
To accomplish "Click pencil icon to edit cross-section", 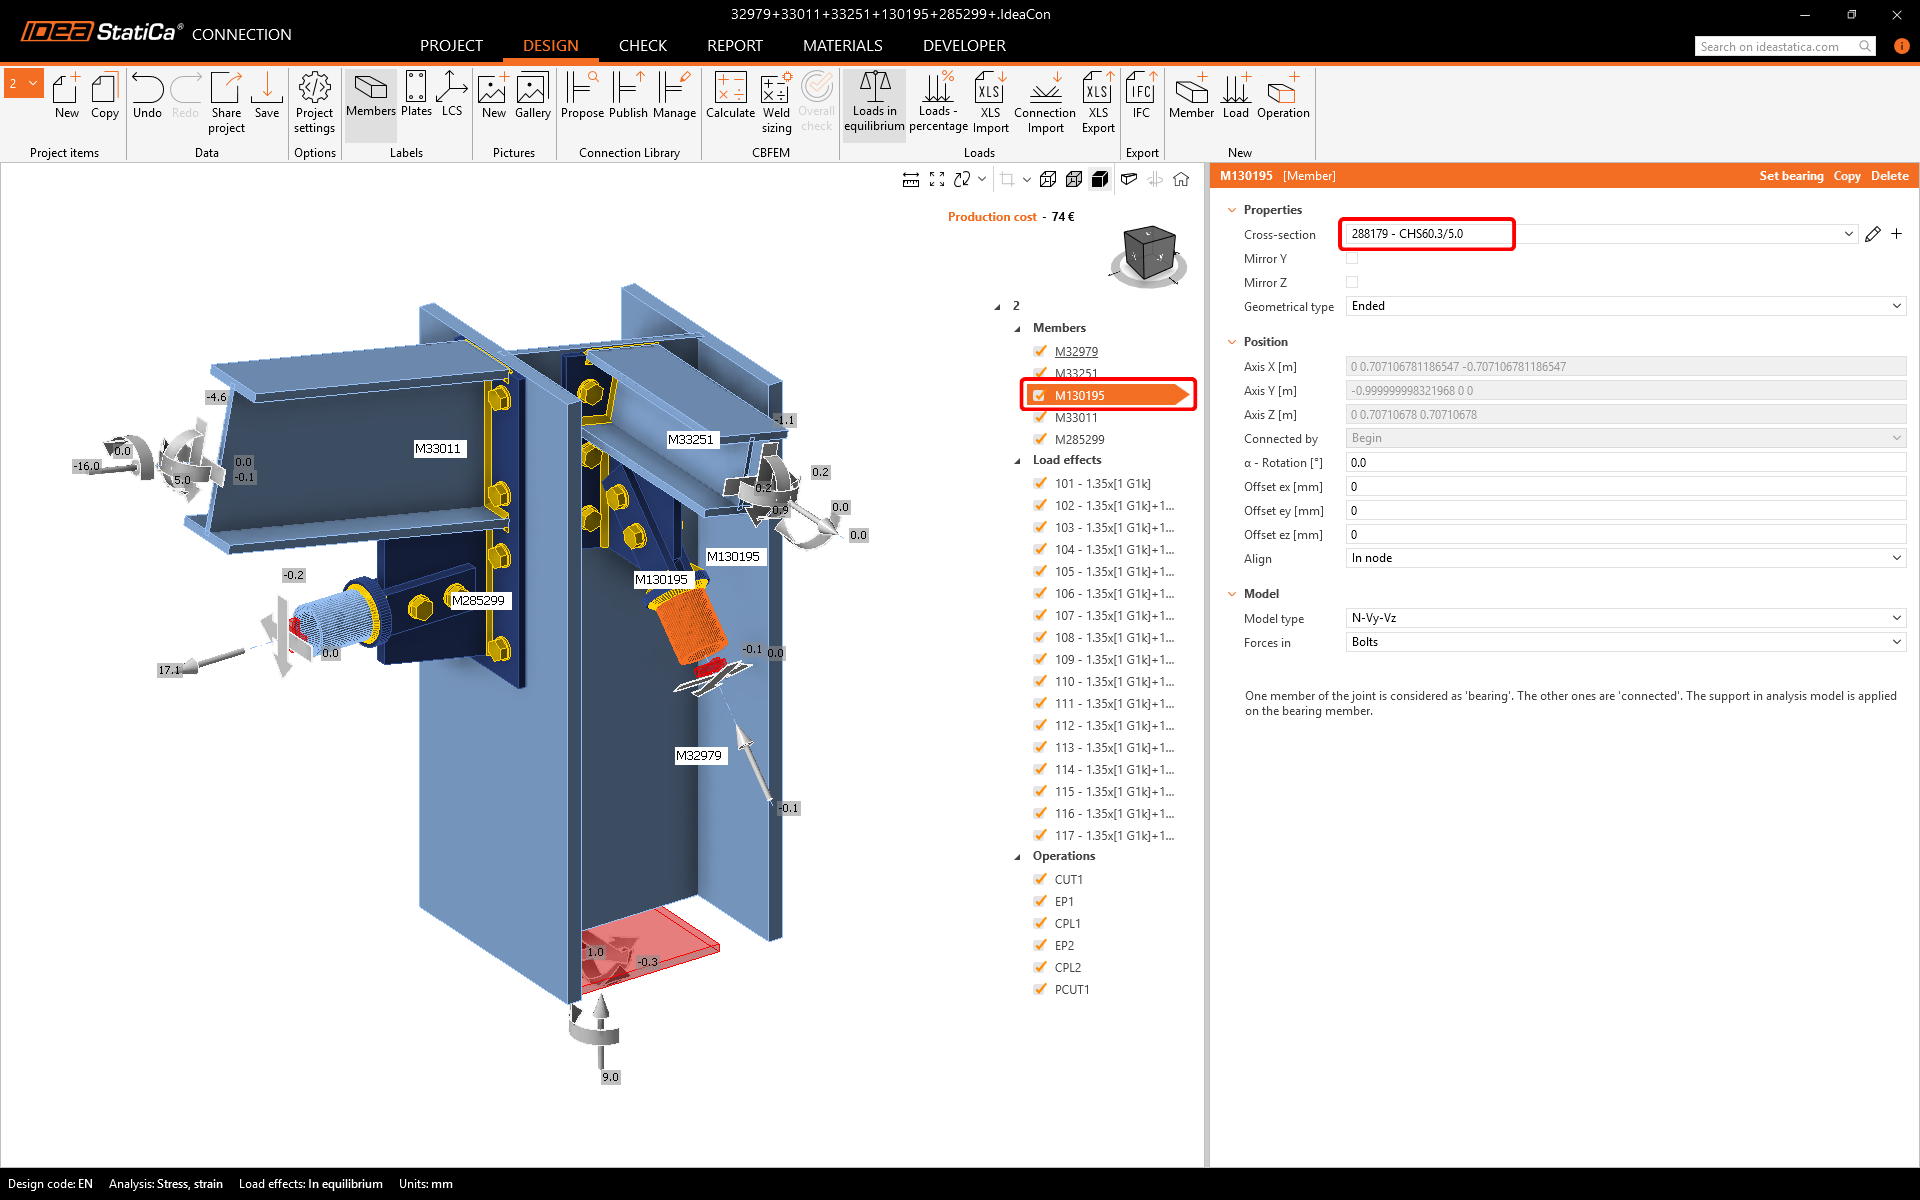I will point(1872,234).
